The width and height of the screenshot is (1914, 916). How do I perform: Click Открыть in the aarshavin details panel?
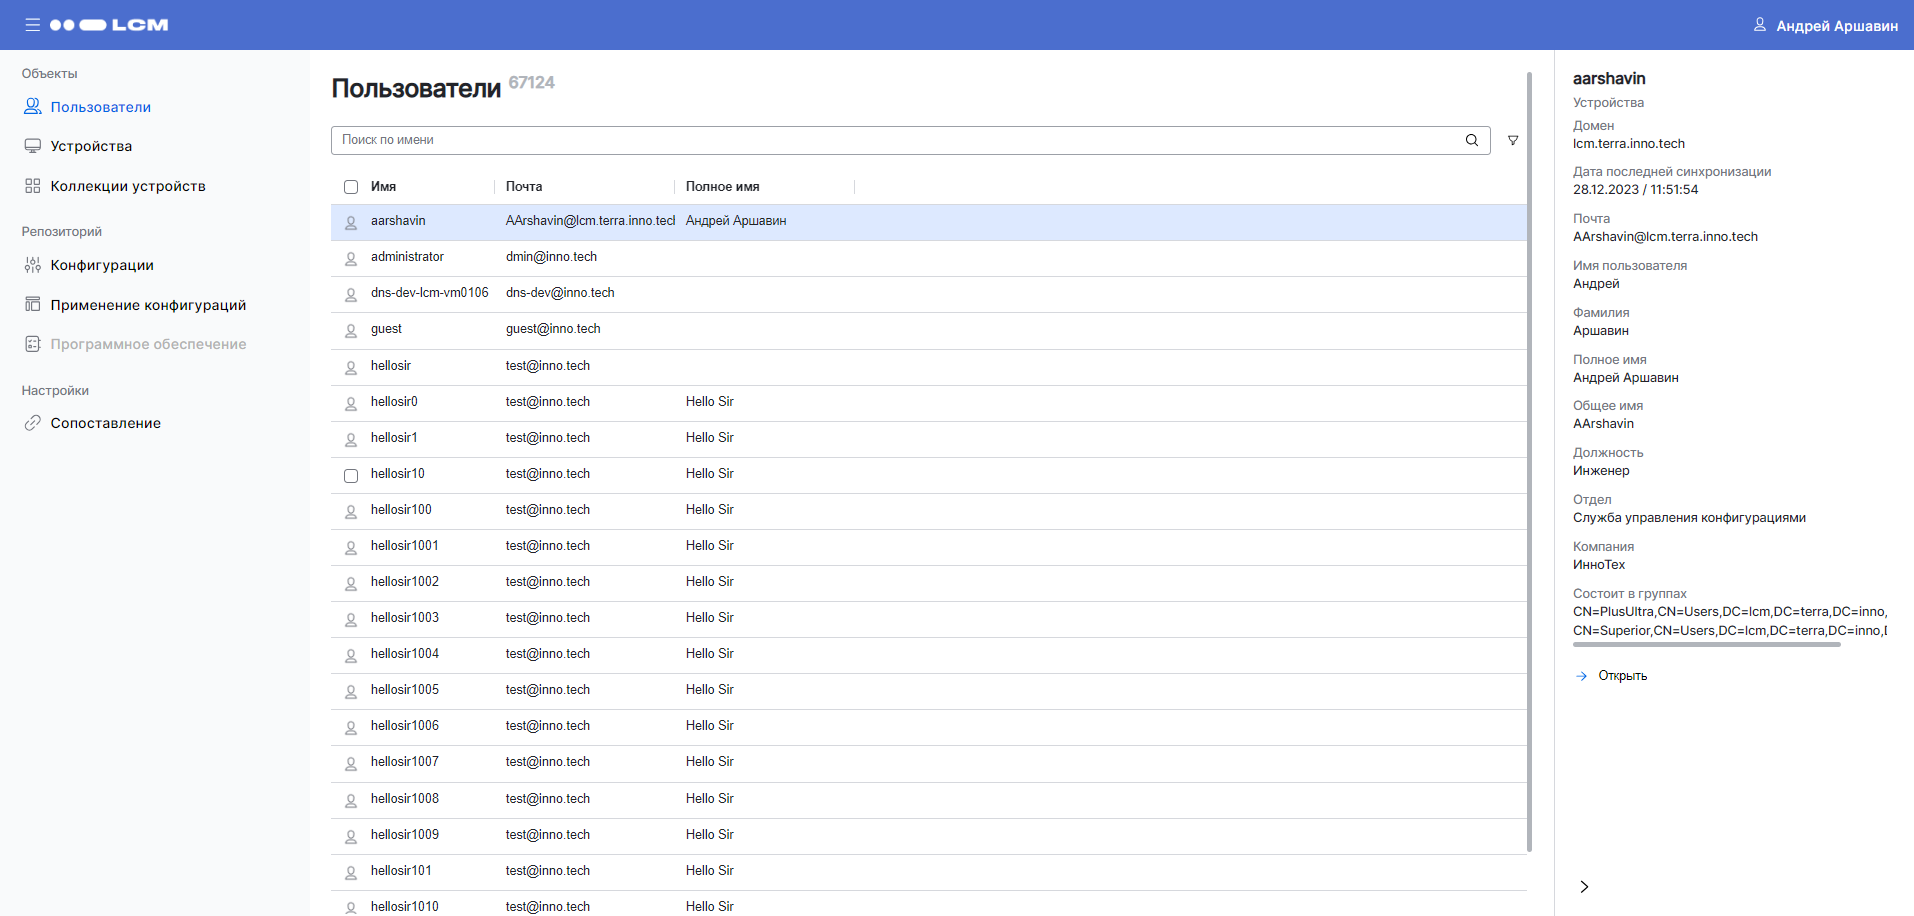[x=1610, y=675]
